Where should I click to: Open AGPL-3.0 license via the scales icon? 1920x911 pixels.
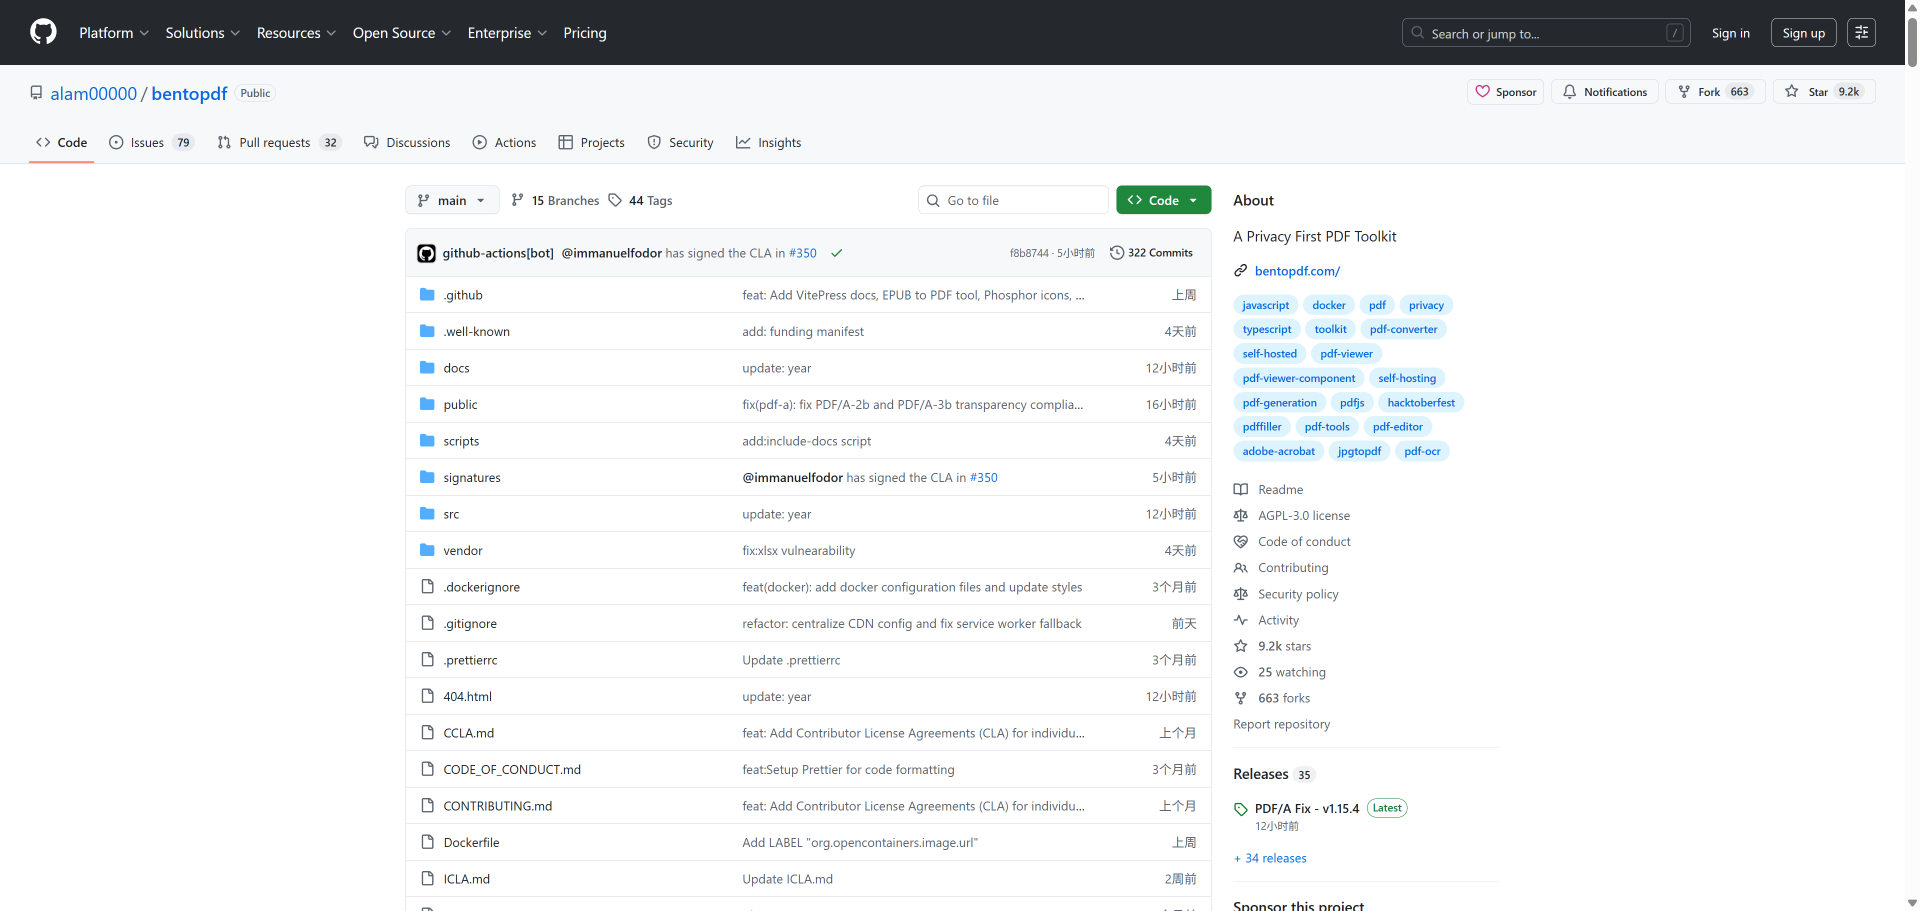click(x=1240, y=515)
